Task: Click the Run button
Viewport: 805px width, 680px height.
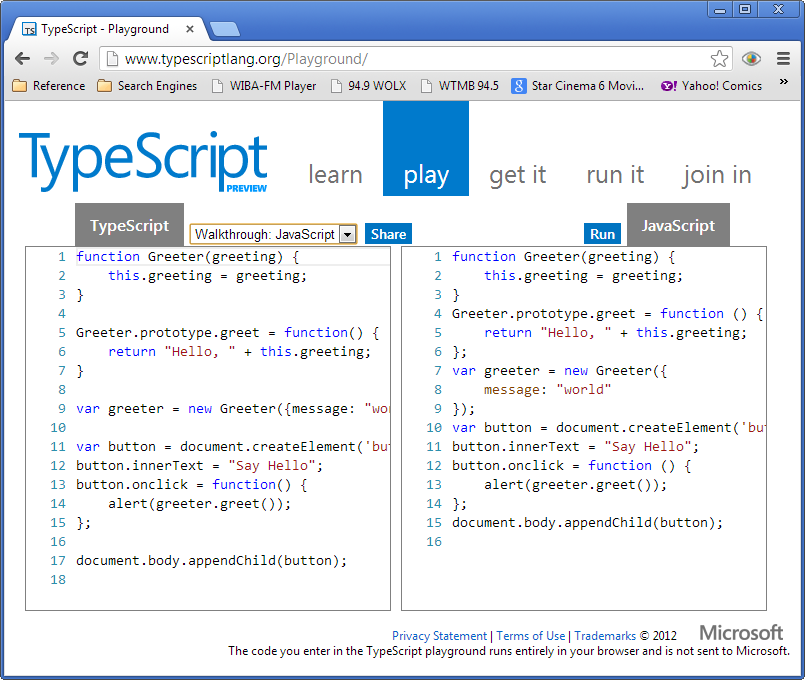Action: (x=602, y=234)
